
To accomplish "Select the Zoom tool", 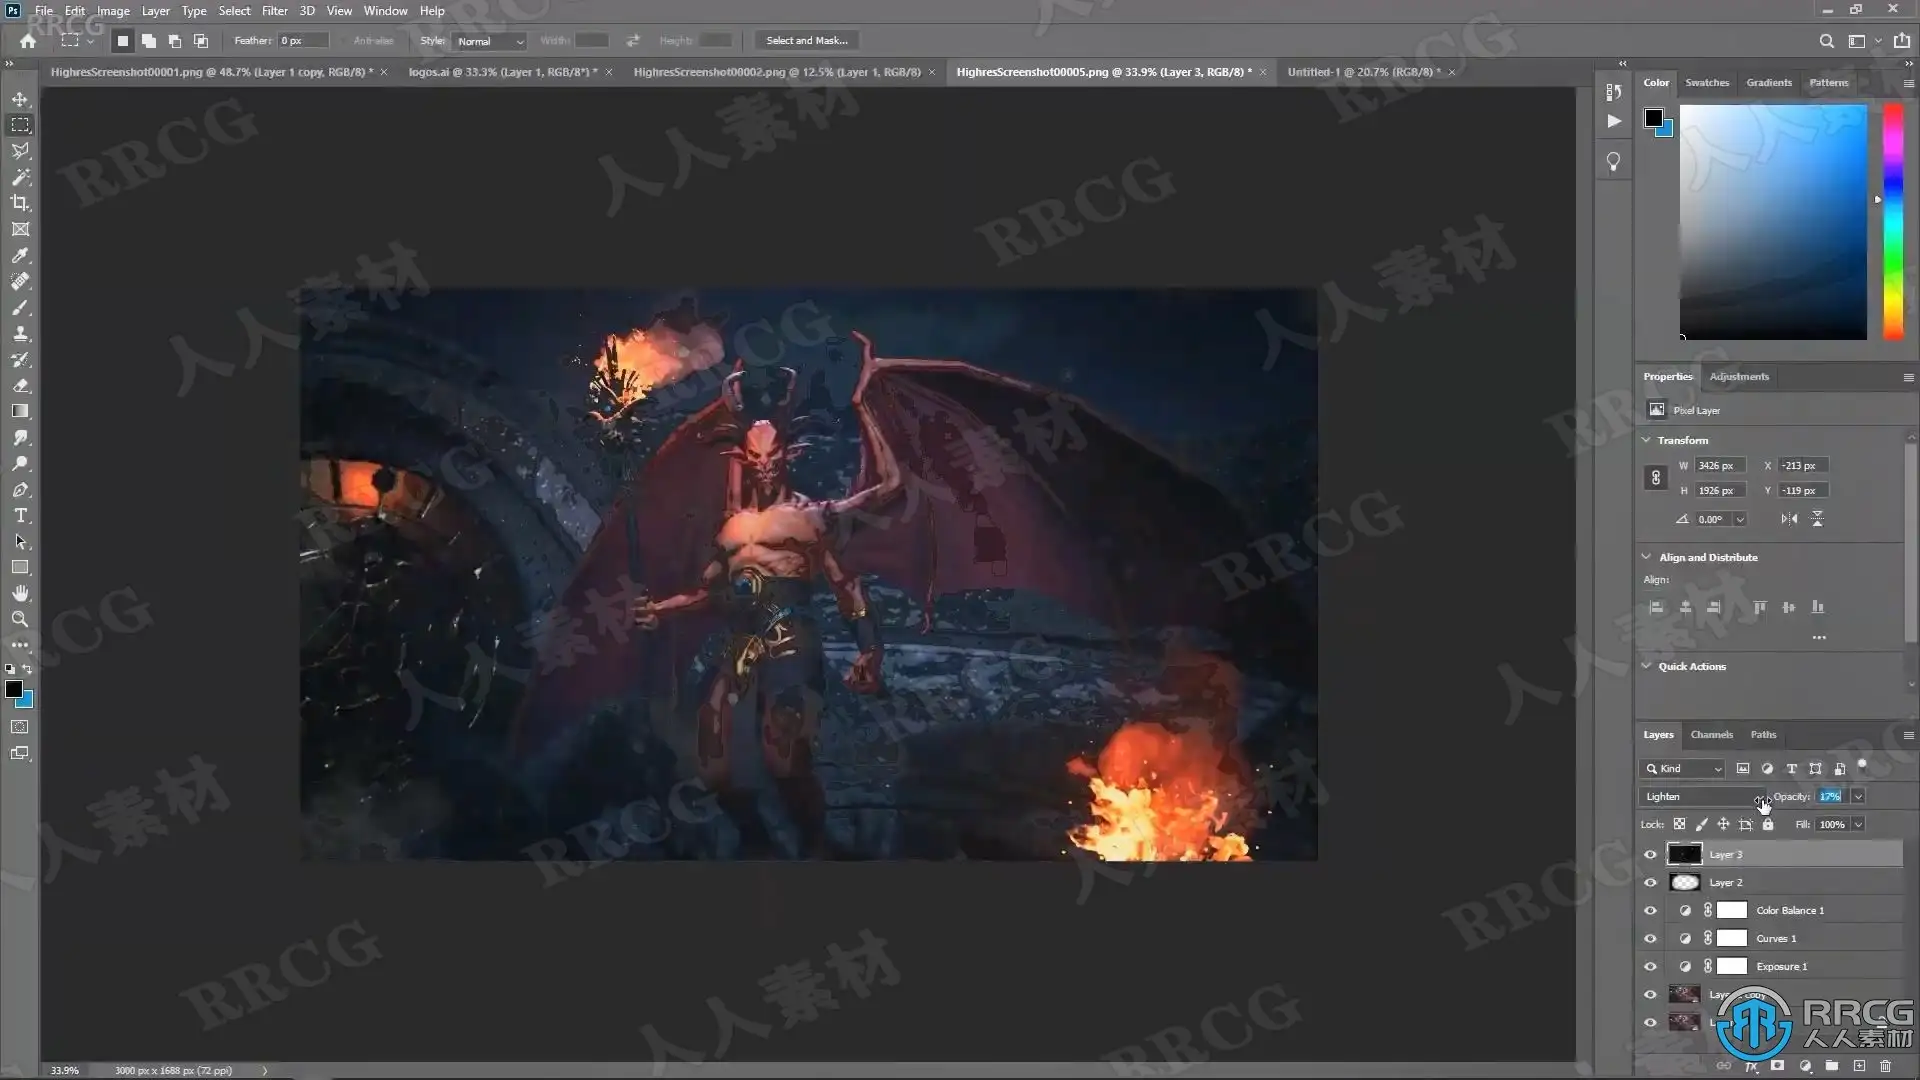I will (20, 619).
